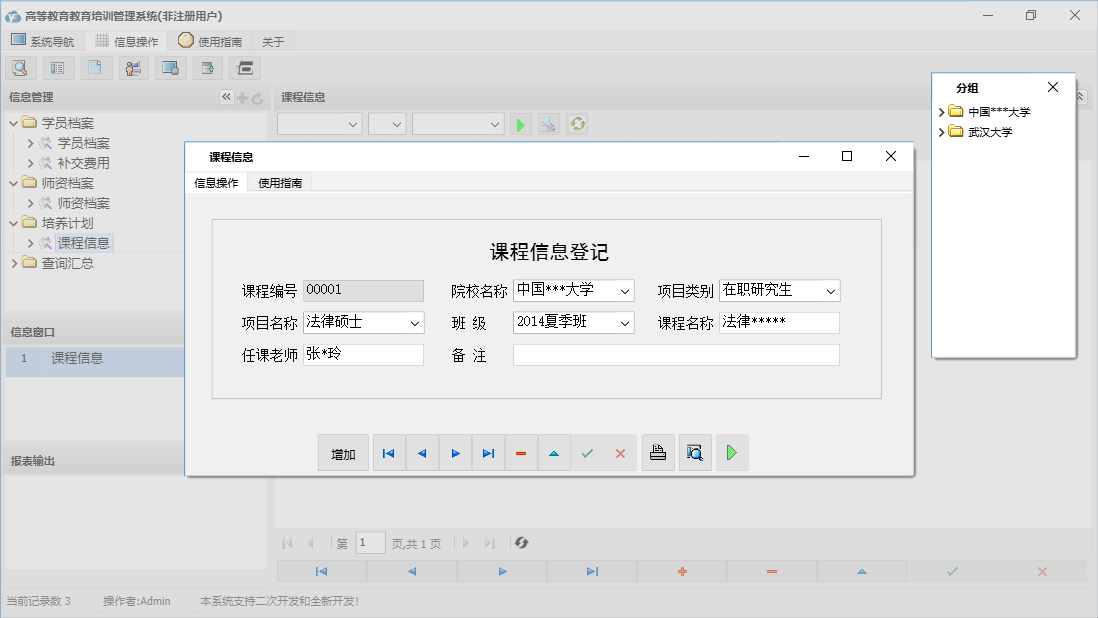Click the last-record navigation arrow
The width and height of the screenshot is (1098, 618).
[x=488, y=452]
